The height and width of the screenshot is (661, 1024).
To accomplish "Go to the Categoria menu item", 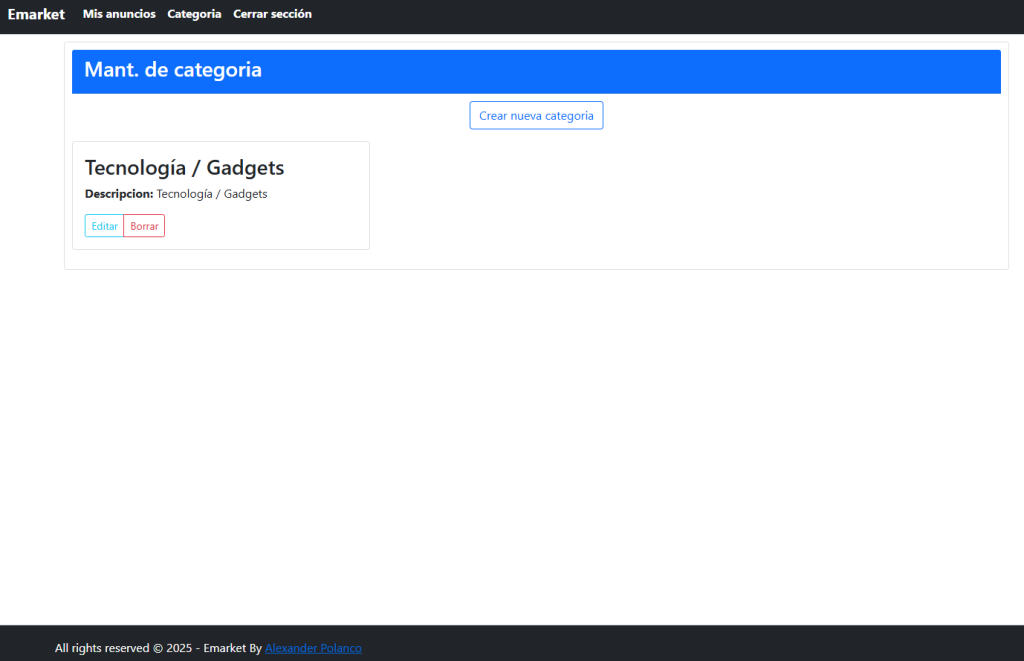I will point(194,14).
